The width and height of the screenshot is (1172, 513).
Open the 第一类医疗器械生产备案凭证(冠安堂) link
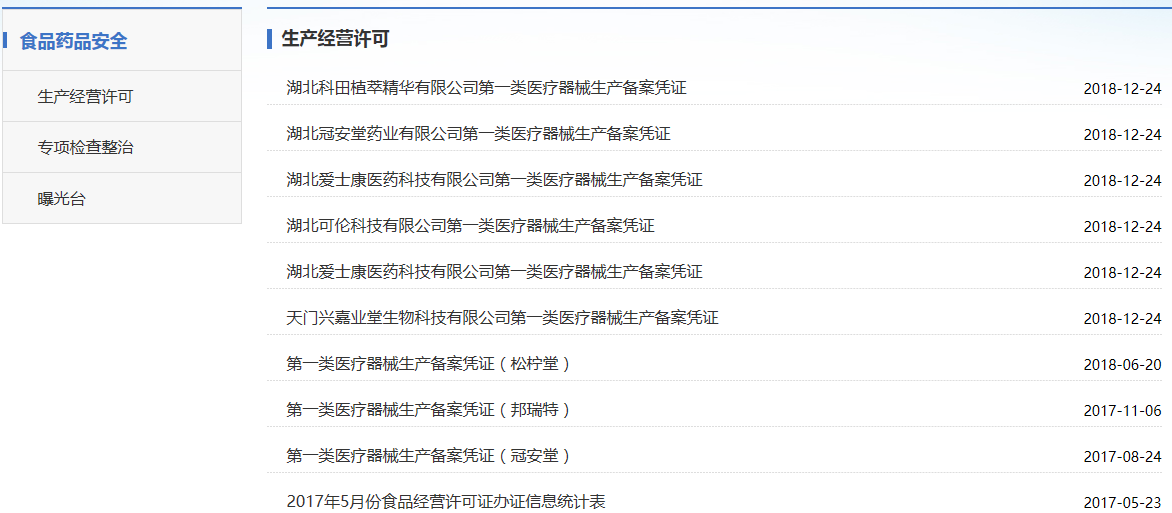pyautogui.click(x=429, y=456)
